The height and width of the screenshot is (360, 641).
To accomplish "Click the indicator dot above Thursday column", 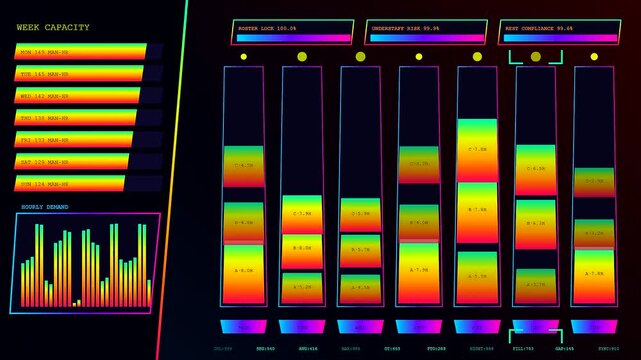I will tap(419, 57).
